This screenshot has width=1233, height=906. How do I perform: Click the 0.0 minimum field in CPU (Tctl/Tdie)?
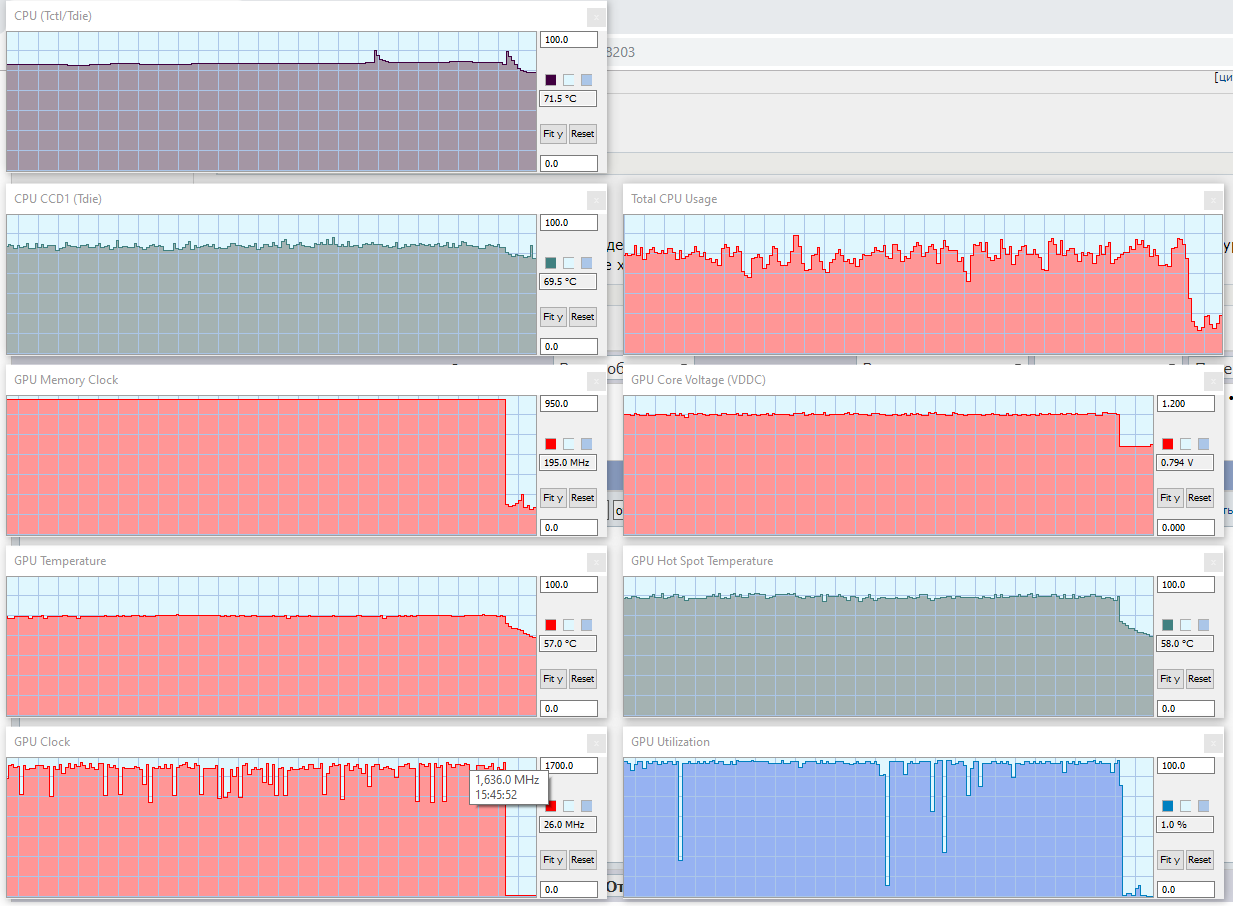(569, 164)
